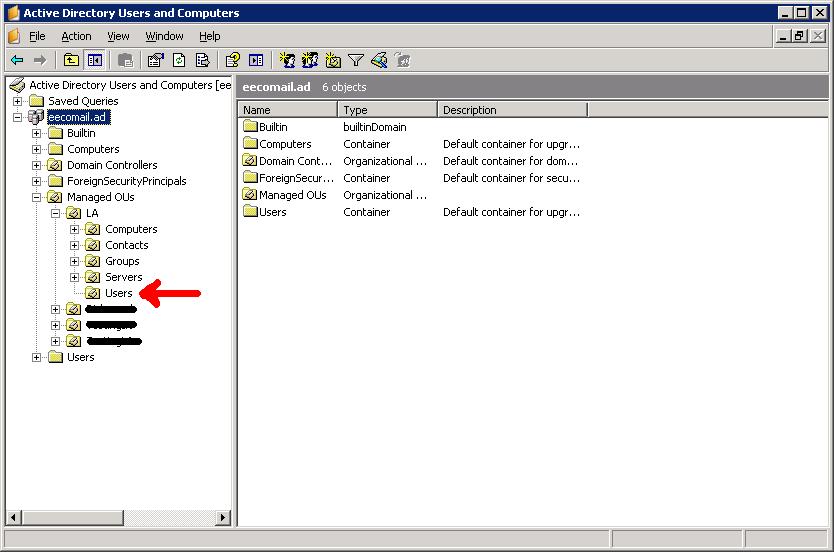Select the Groups OU under LA

click(x=122, y=261)
